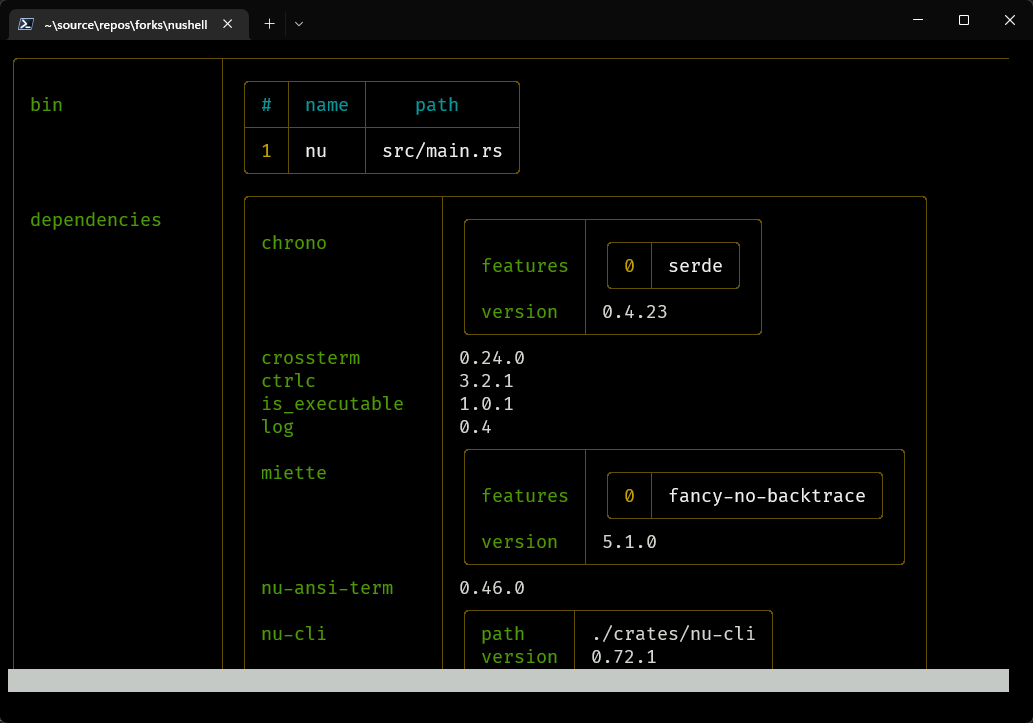1033x723 pixels.
Task: Click crossterm version '0.24.0'
Action: 491,358
